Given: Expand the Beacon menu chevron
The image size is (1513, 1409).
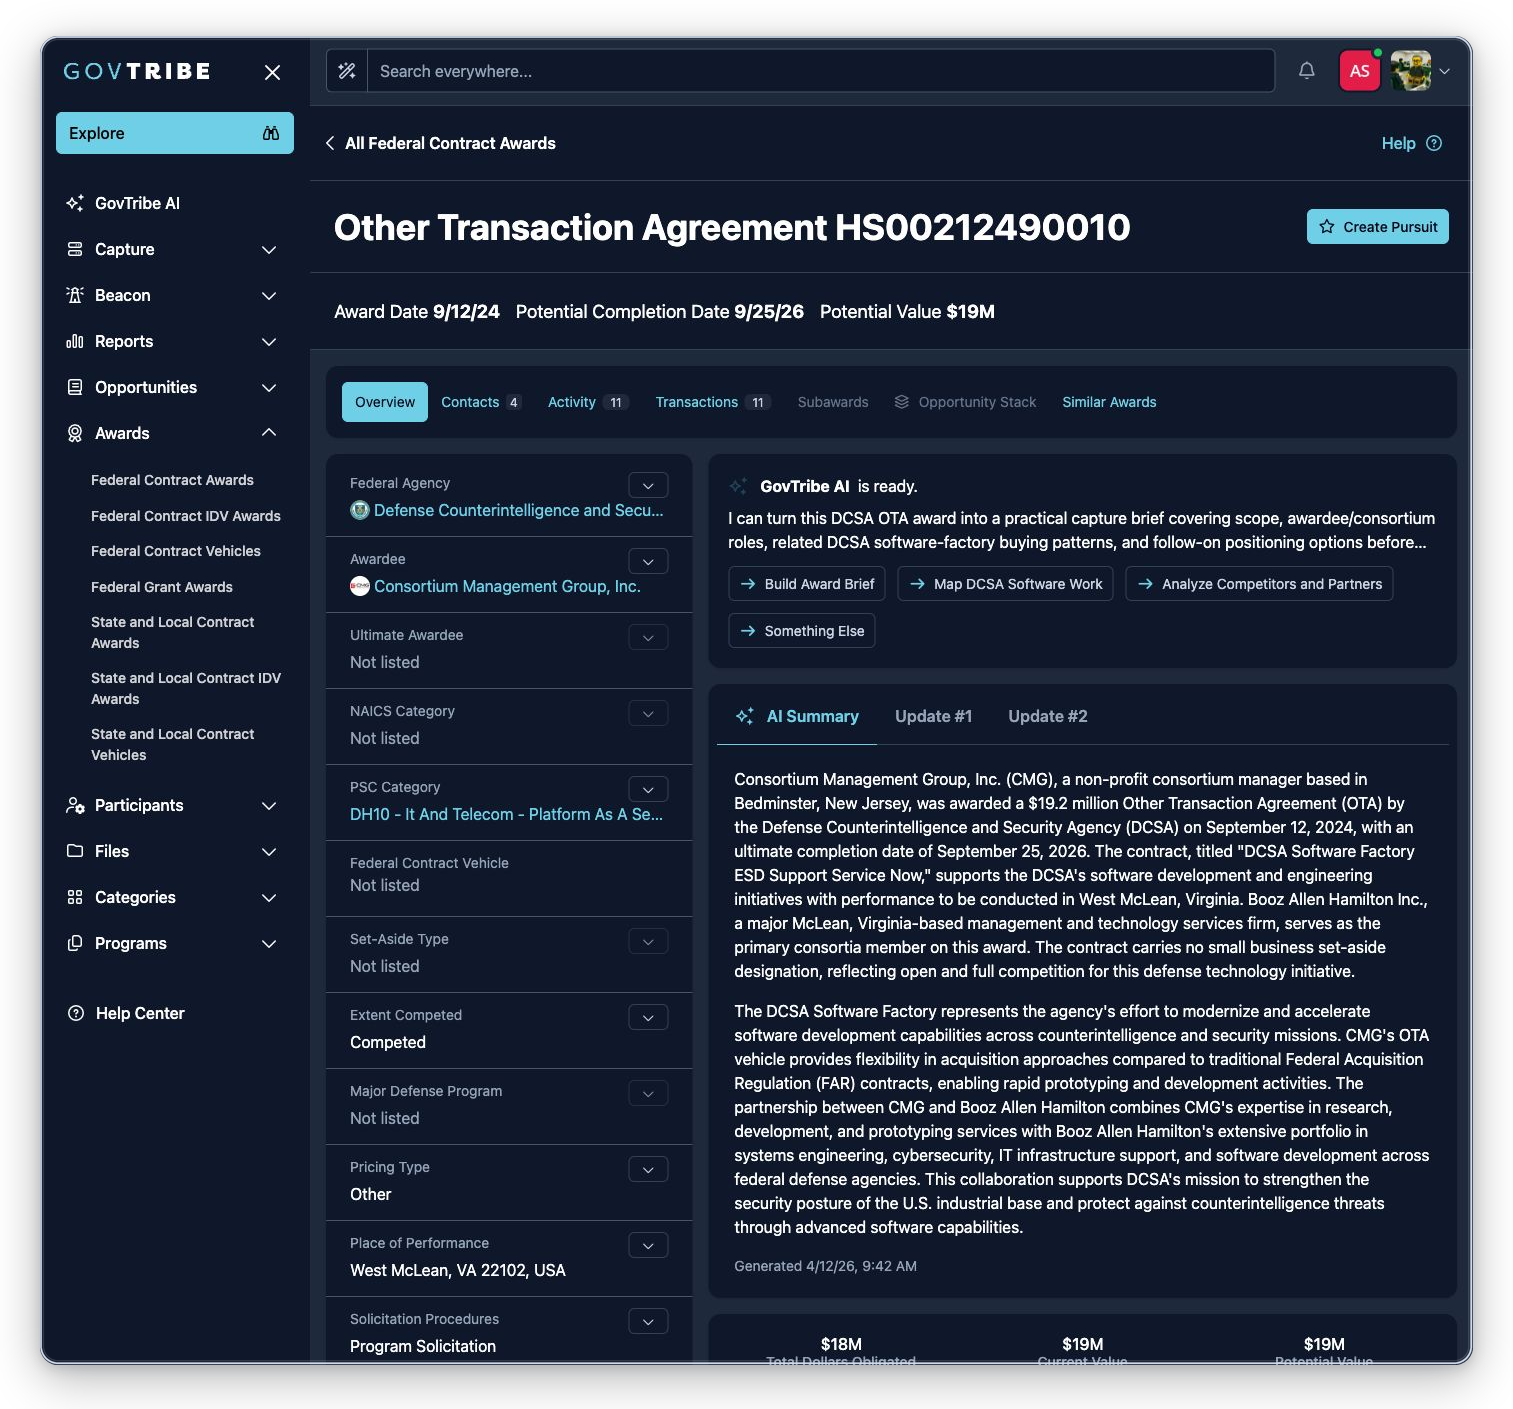Looking at the screenshot, I should point(269,295).
